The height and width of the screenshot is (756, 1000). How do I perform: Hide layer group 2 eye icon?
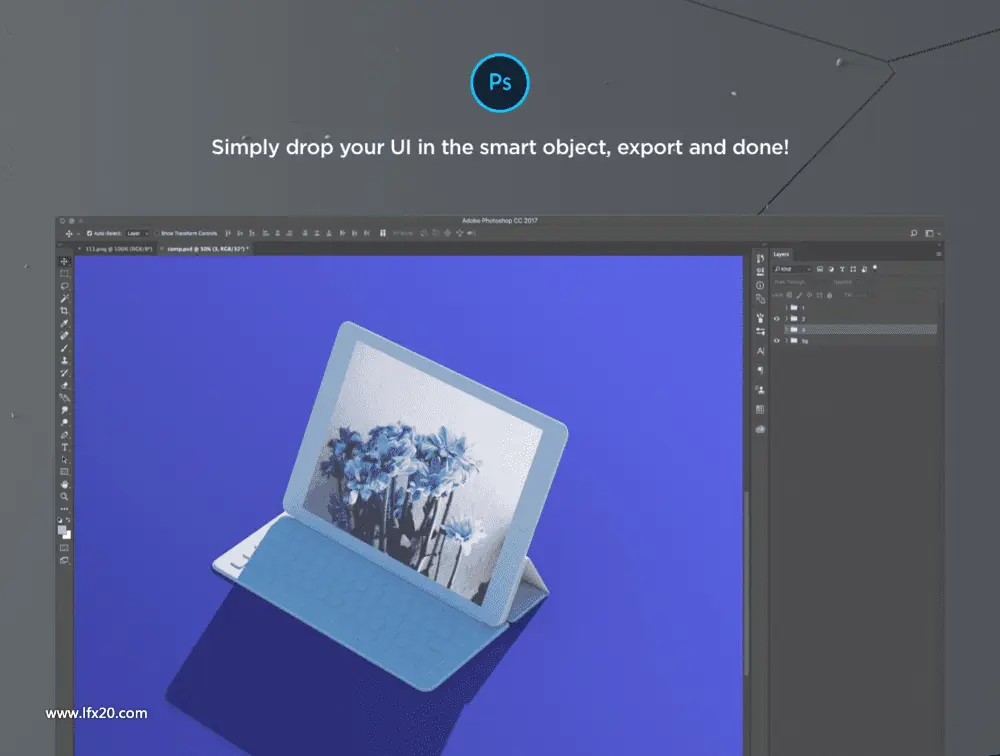777,319
